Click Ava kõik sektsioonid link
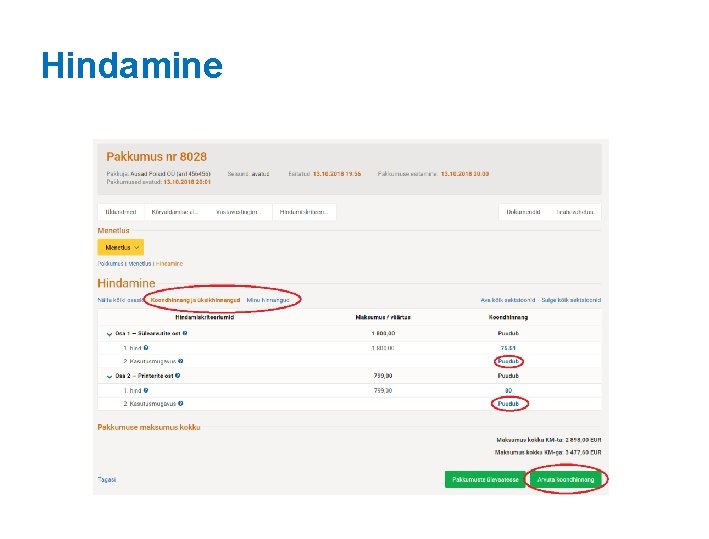Screen dimensions: 709x539 coord(508,300)
